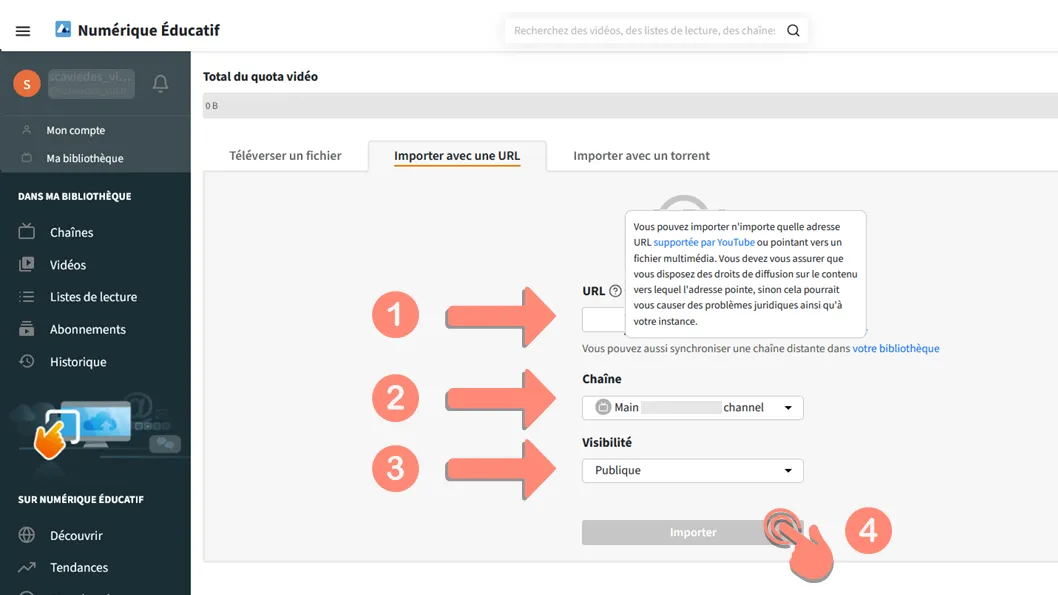The image size is (1058, 595).
Task: Click the notification bell icon
Action: point(160,83)
